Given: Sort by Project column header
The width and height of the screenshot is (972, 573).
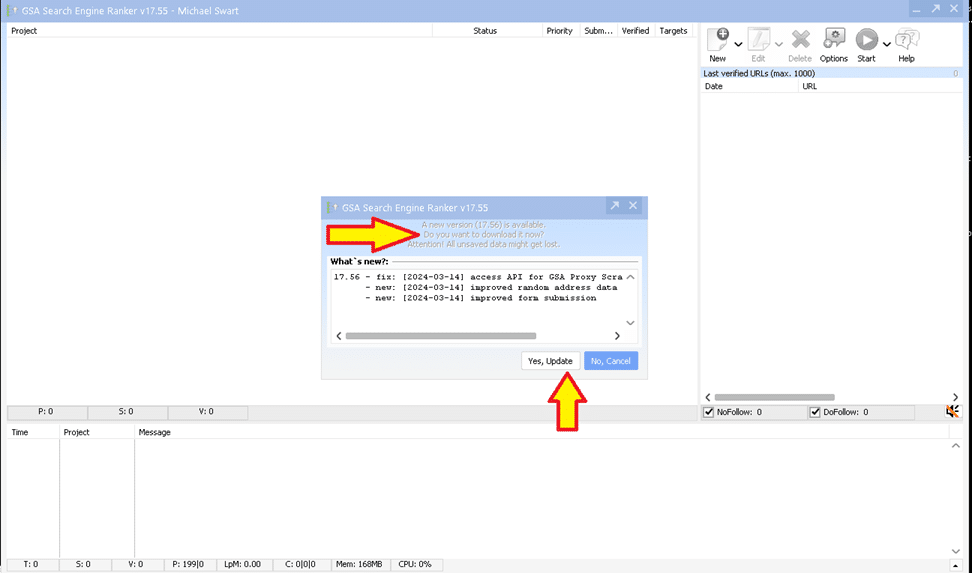Looking at the screenshot, I should point(219,30).
